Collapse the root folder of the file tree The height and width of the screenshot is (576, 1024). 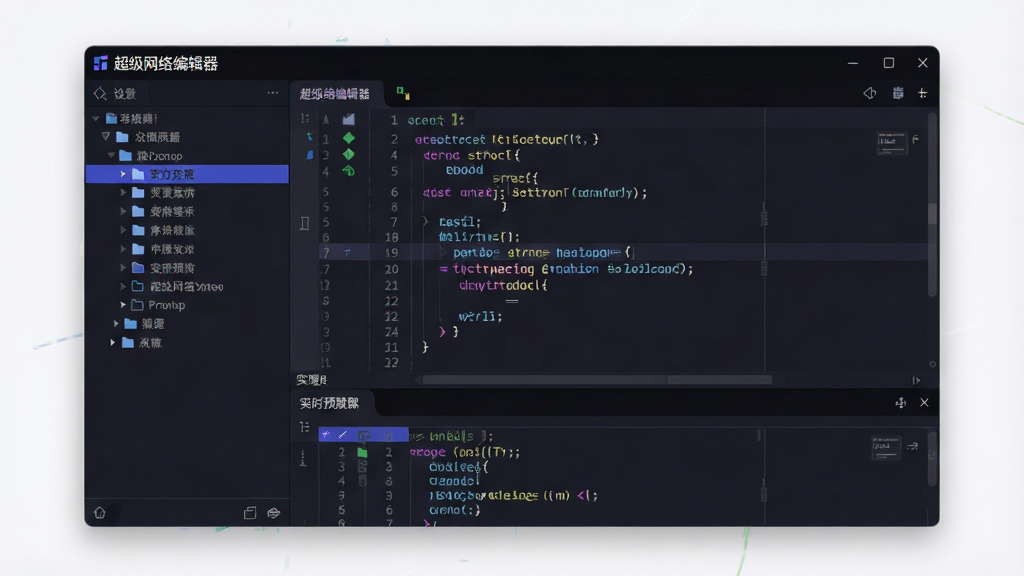pos(96,119)
